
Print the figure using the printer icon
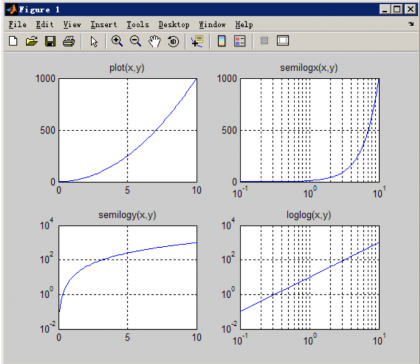click(x=69, y=41)
